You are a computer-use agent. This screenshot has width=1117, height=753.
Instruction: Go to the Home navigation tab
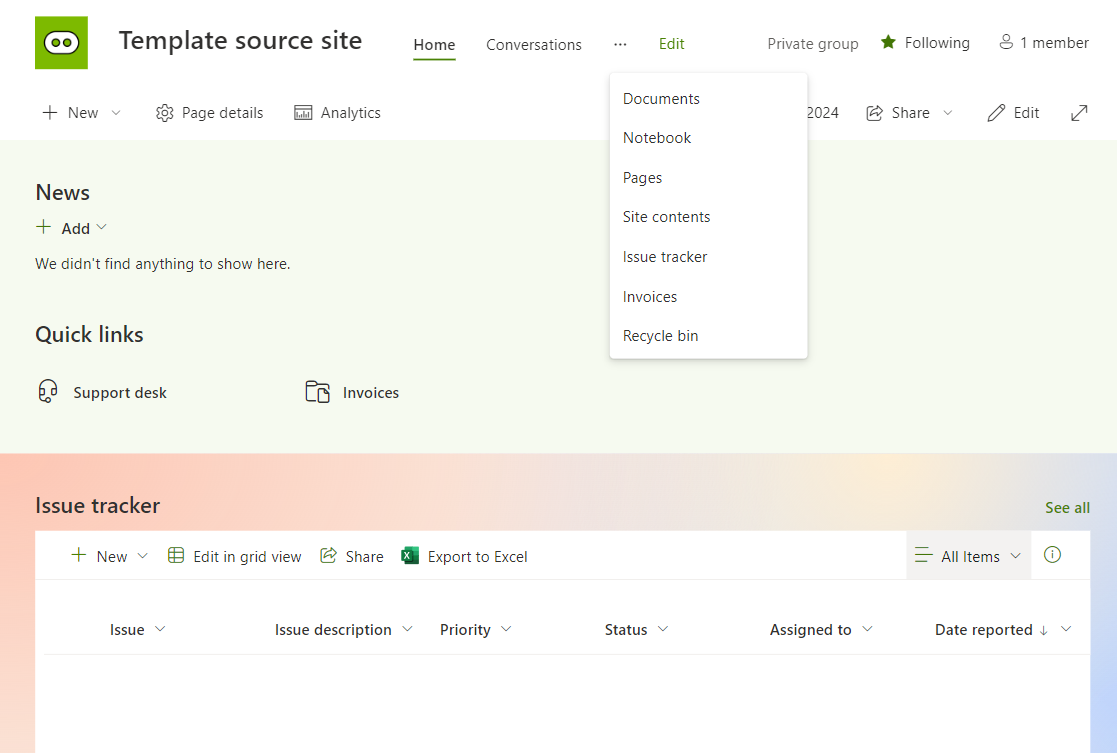(435, 44)
